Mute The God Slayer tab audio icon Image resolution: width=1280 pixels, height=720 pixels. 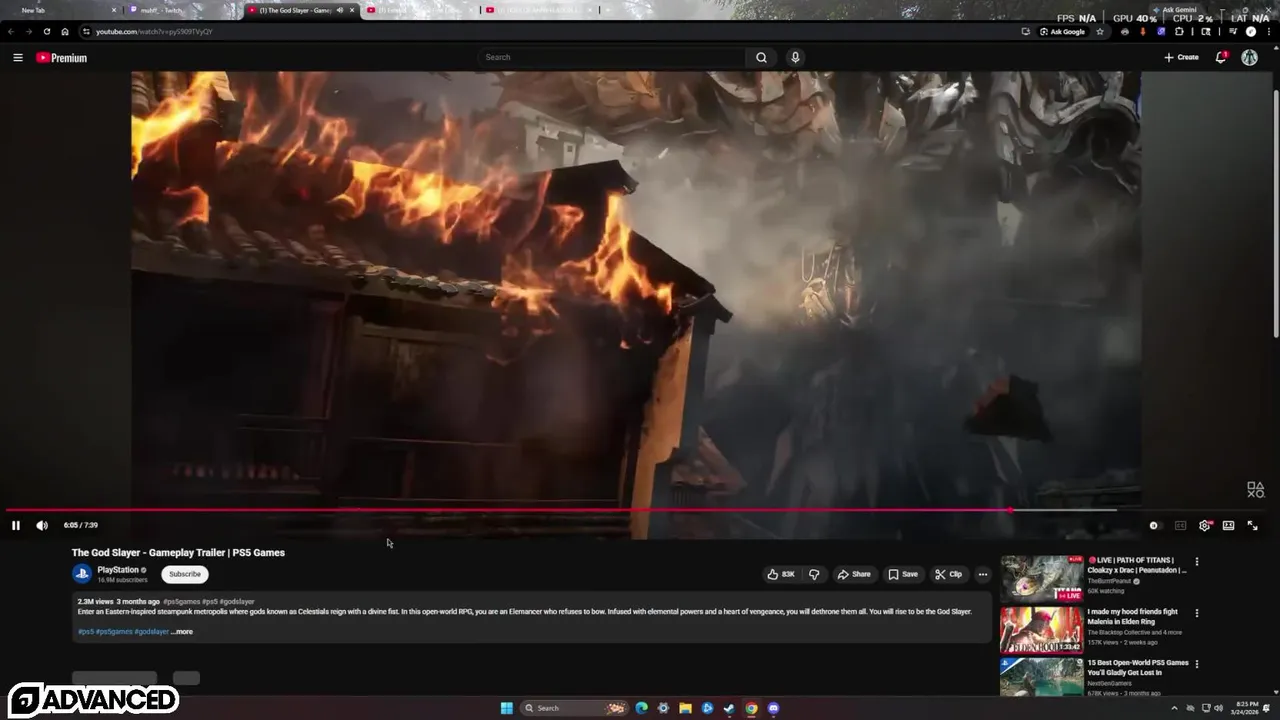tap(340, 10)
